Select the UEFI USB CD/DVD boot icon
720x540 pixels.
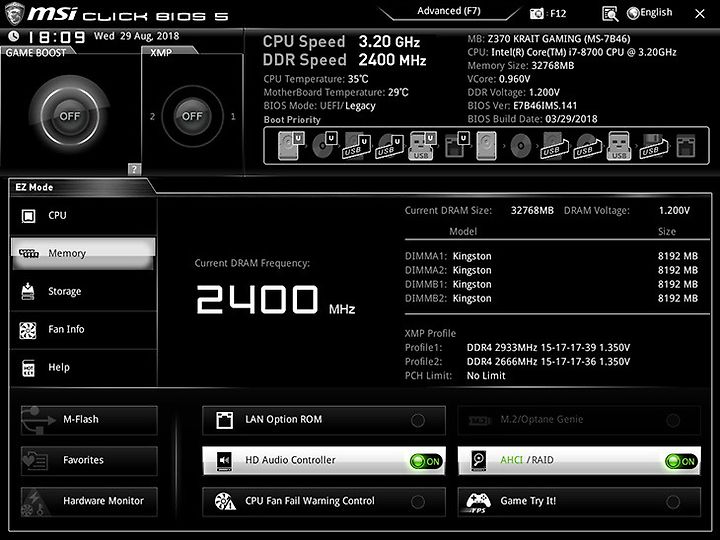tap(389, 146)
